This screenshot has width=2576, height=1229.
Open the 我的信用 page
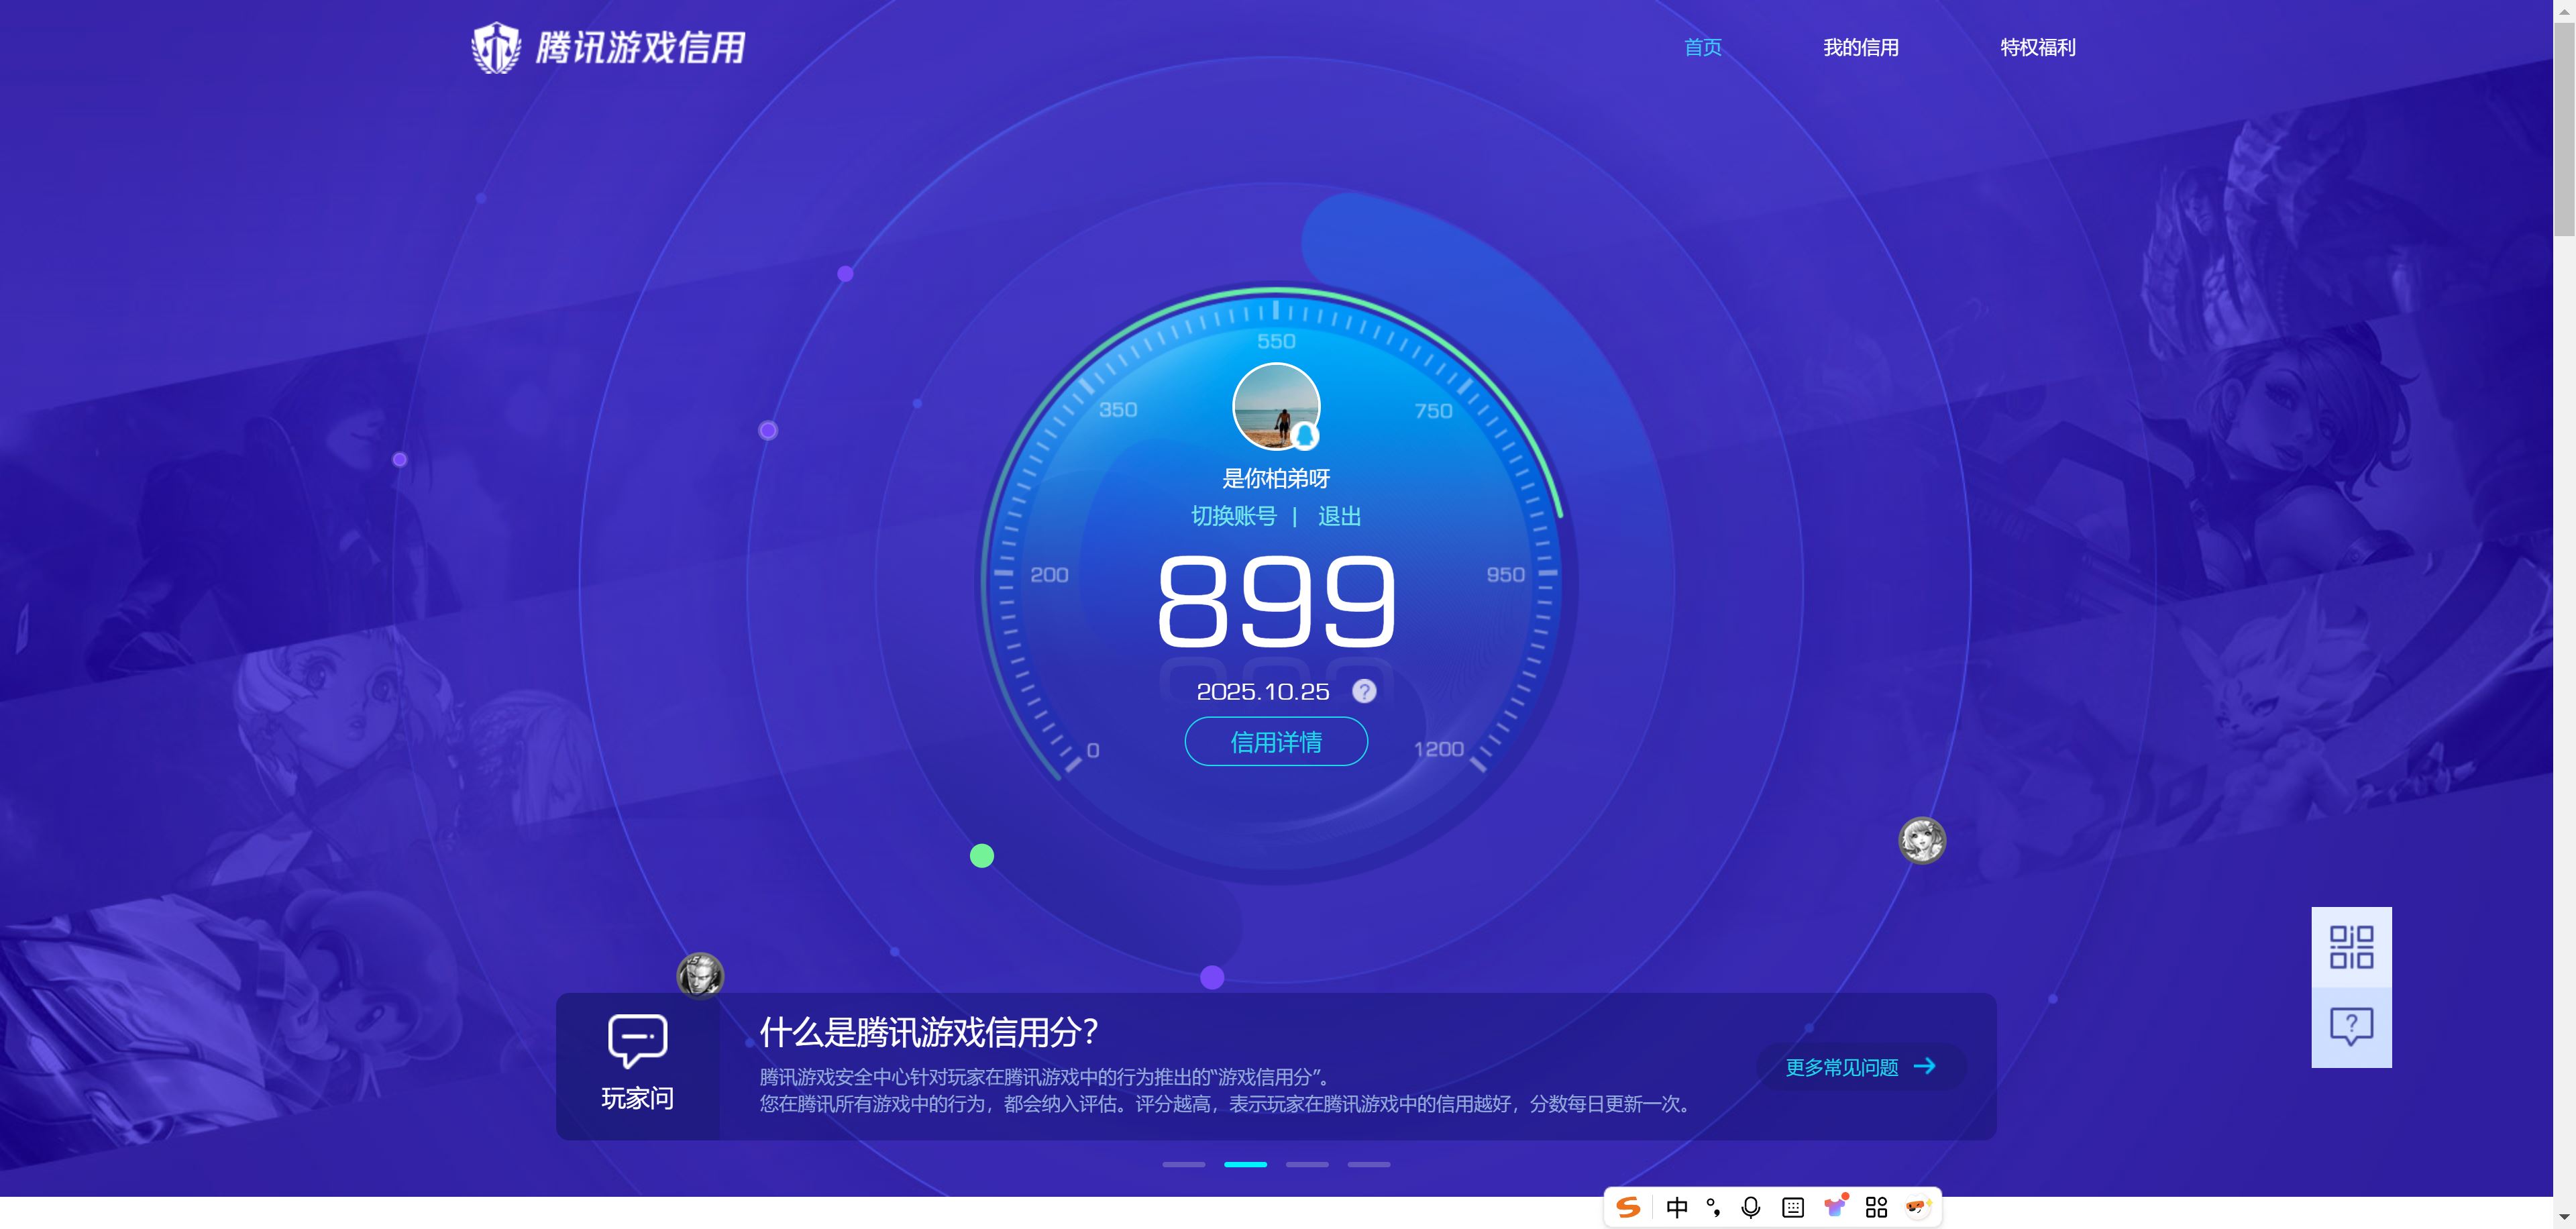click(1861, 47)
